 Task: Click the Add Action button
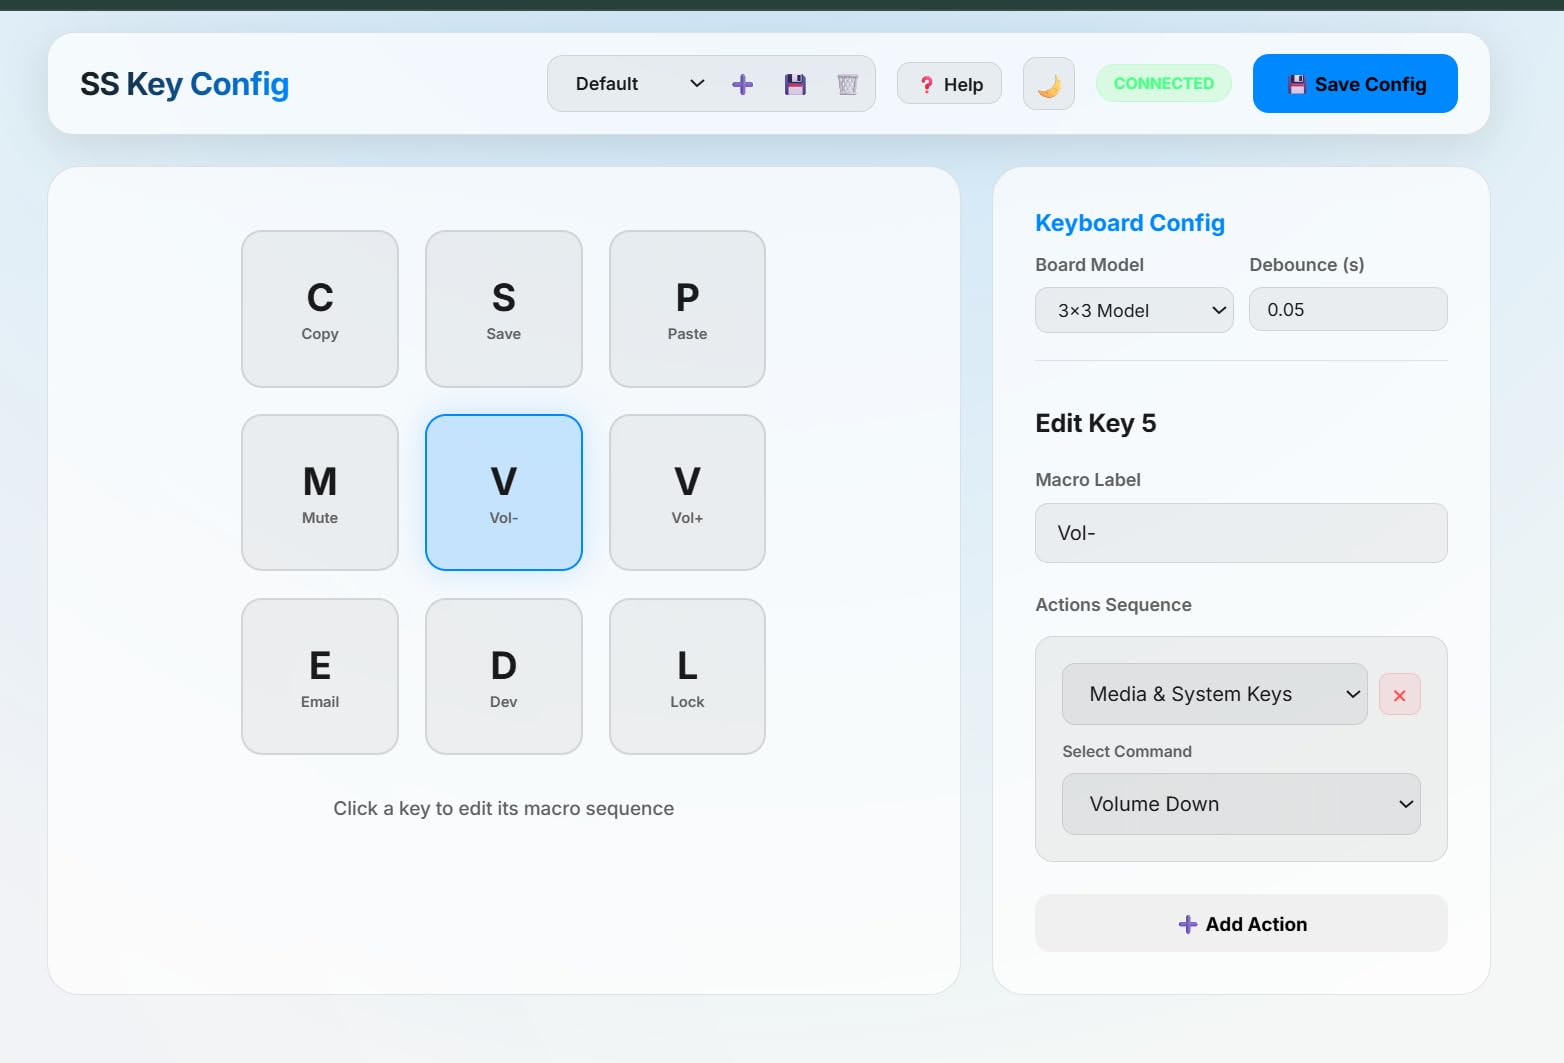pyautogui.click(x=1241, y=923)
